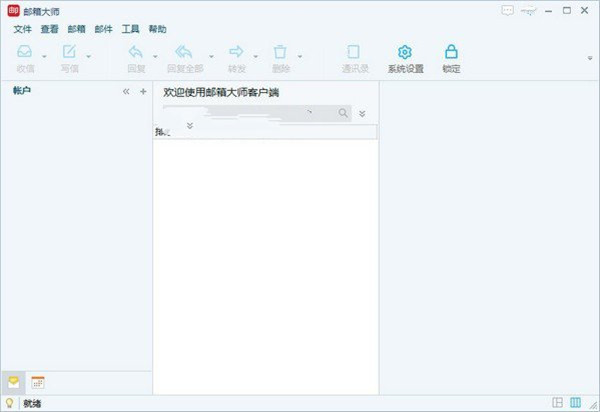Expand search options chevron beside the search box
This screenshot has height=412, width=600.
point(362,114)
